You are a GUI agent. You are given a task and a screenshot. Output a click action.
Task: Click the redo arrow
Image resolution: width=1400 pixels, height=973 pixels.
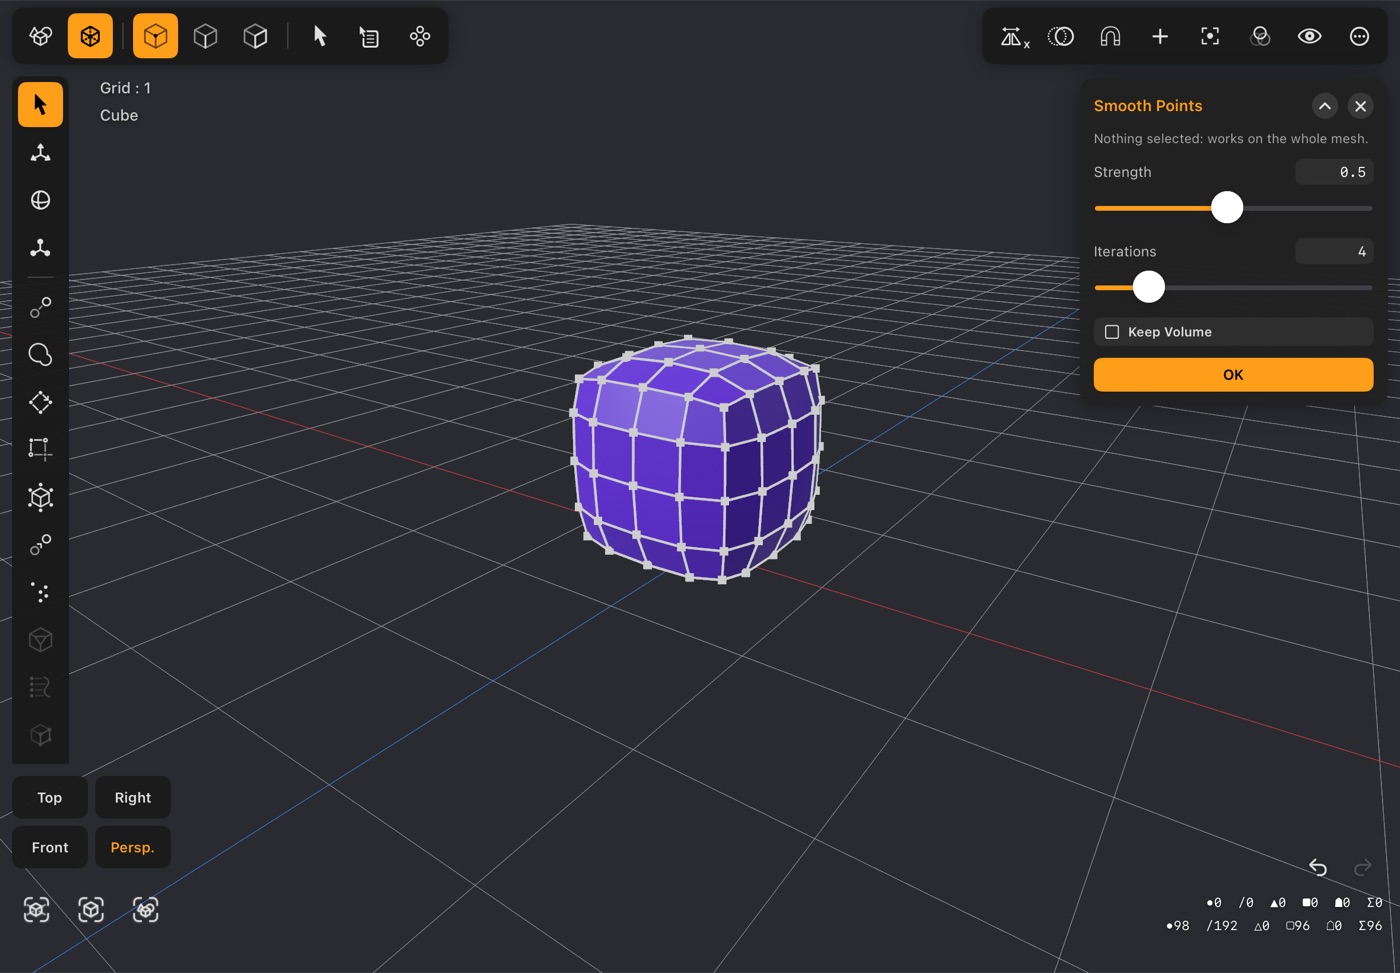[1362, 867]
